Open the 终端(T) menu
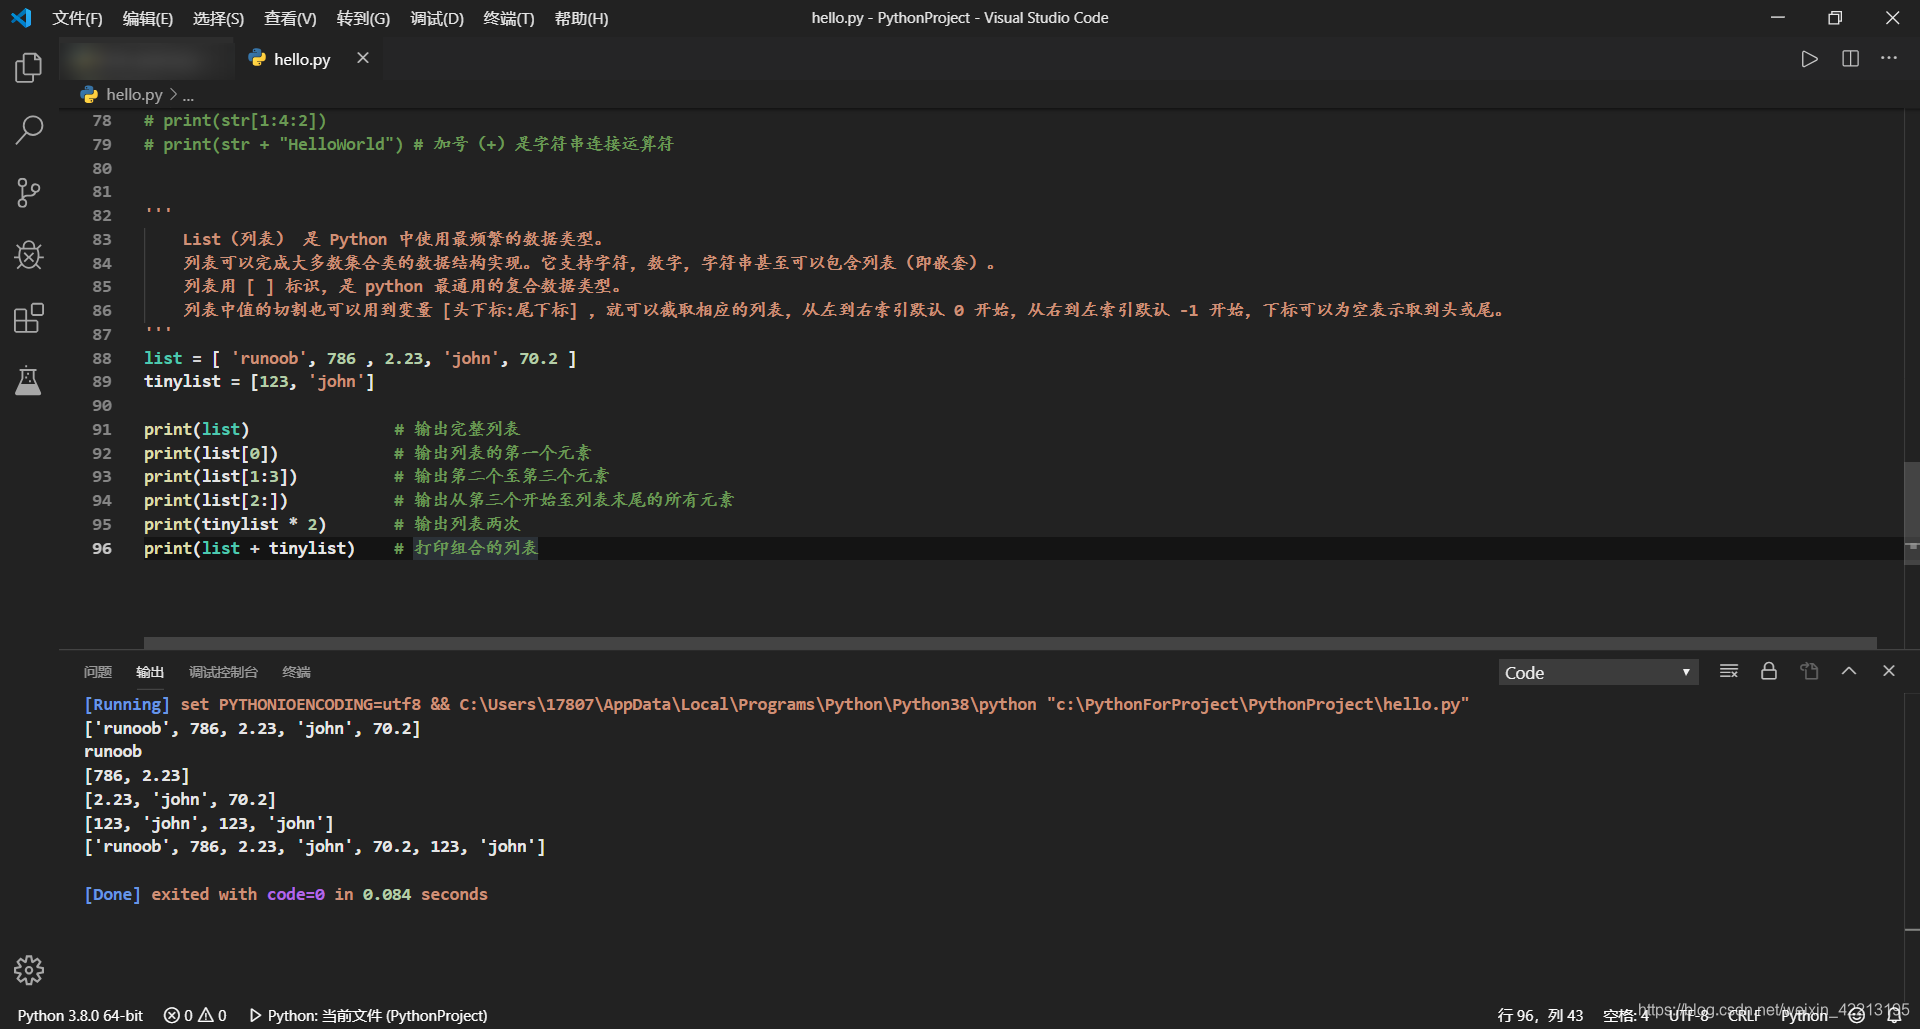This screenshot has width=1920, height=1029. click(509, 18)
